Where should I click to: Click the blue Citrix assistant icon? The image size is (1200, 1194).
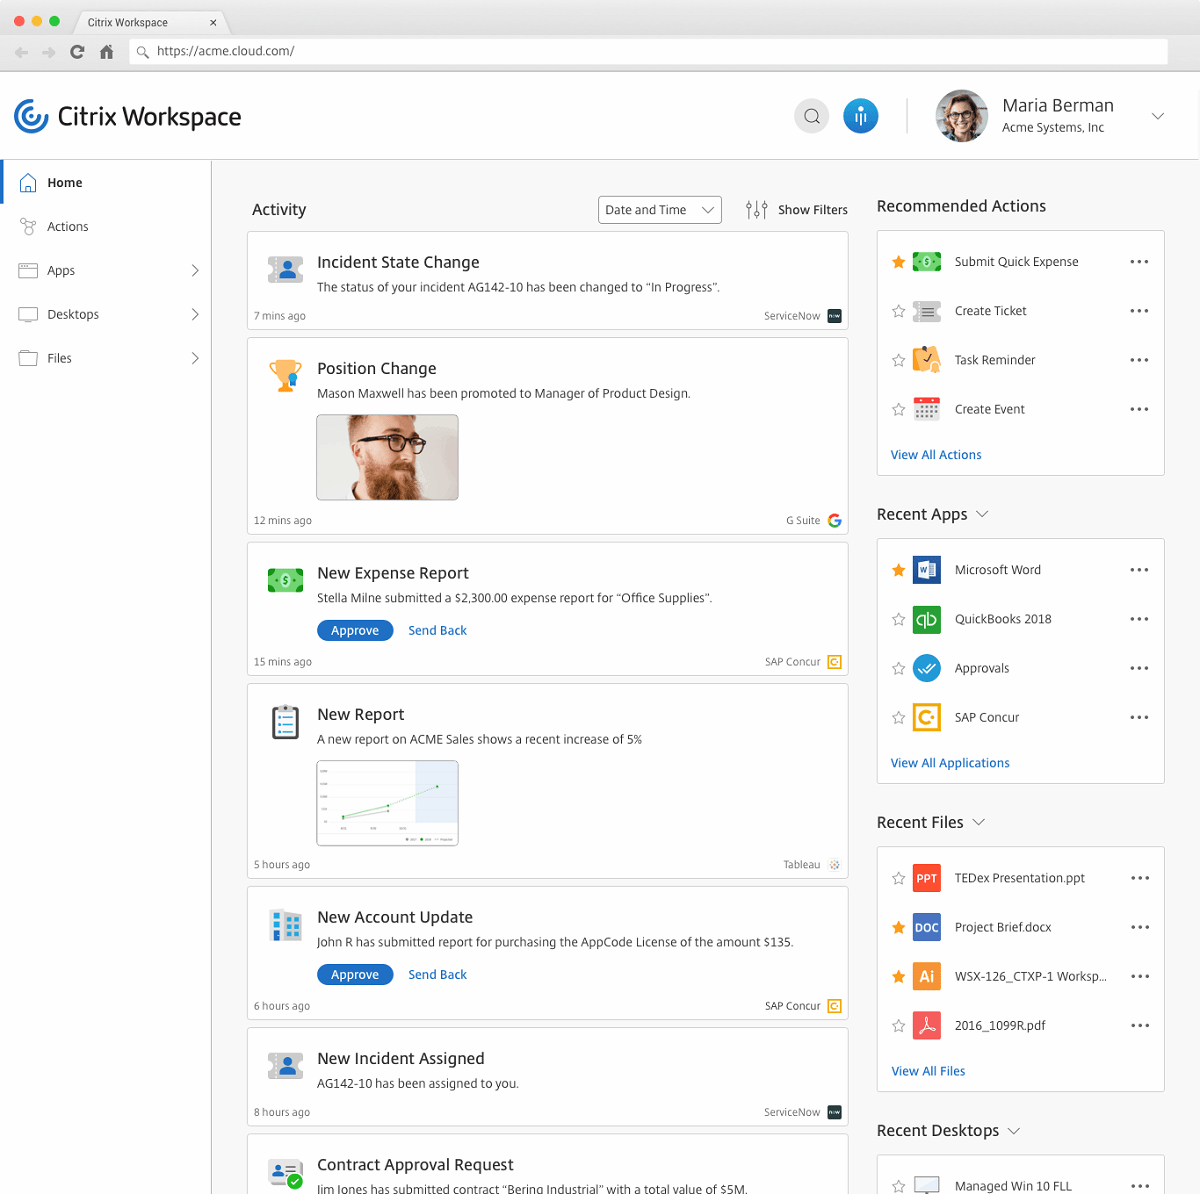(x=861, y=115)
